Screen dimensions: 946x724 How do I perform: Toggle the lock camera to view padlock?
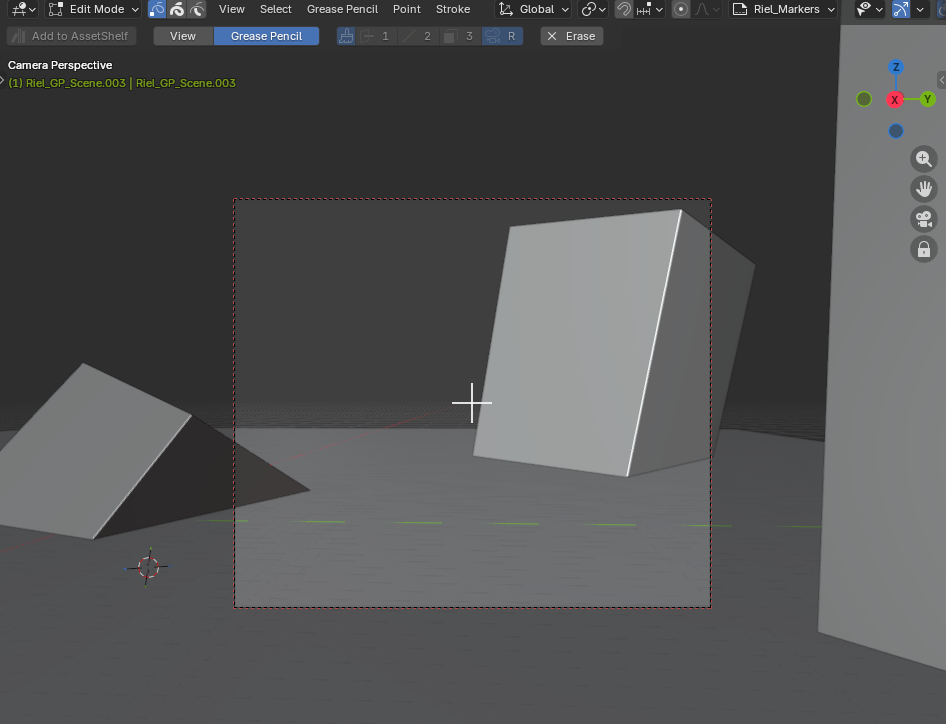pos(924,249)
